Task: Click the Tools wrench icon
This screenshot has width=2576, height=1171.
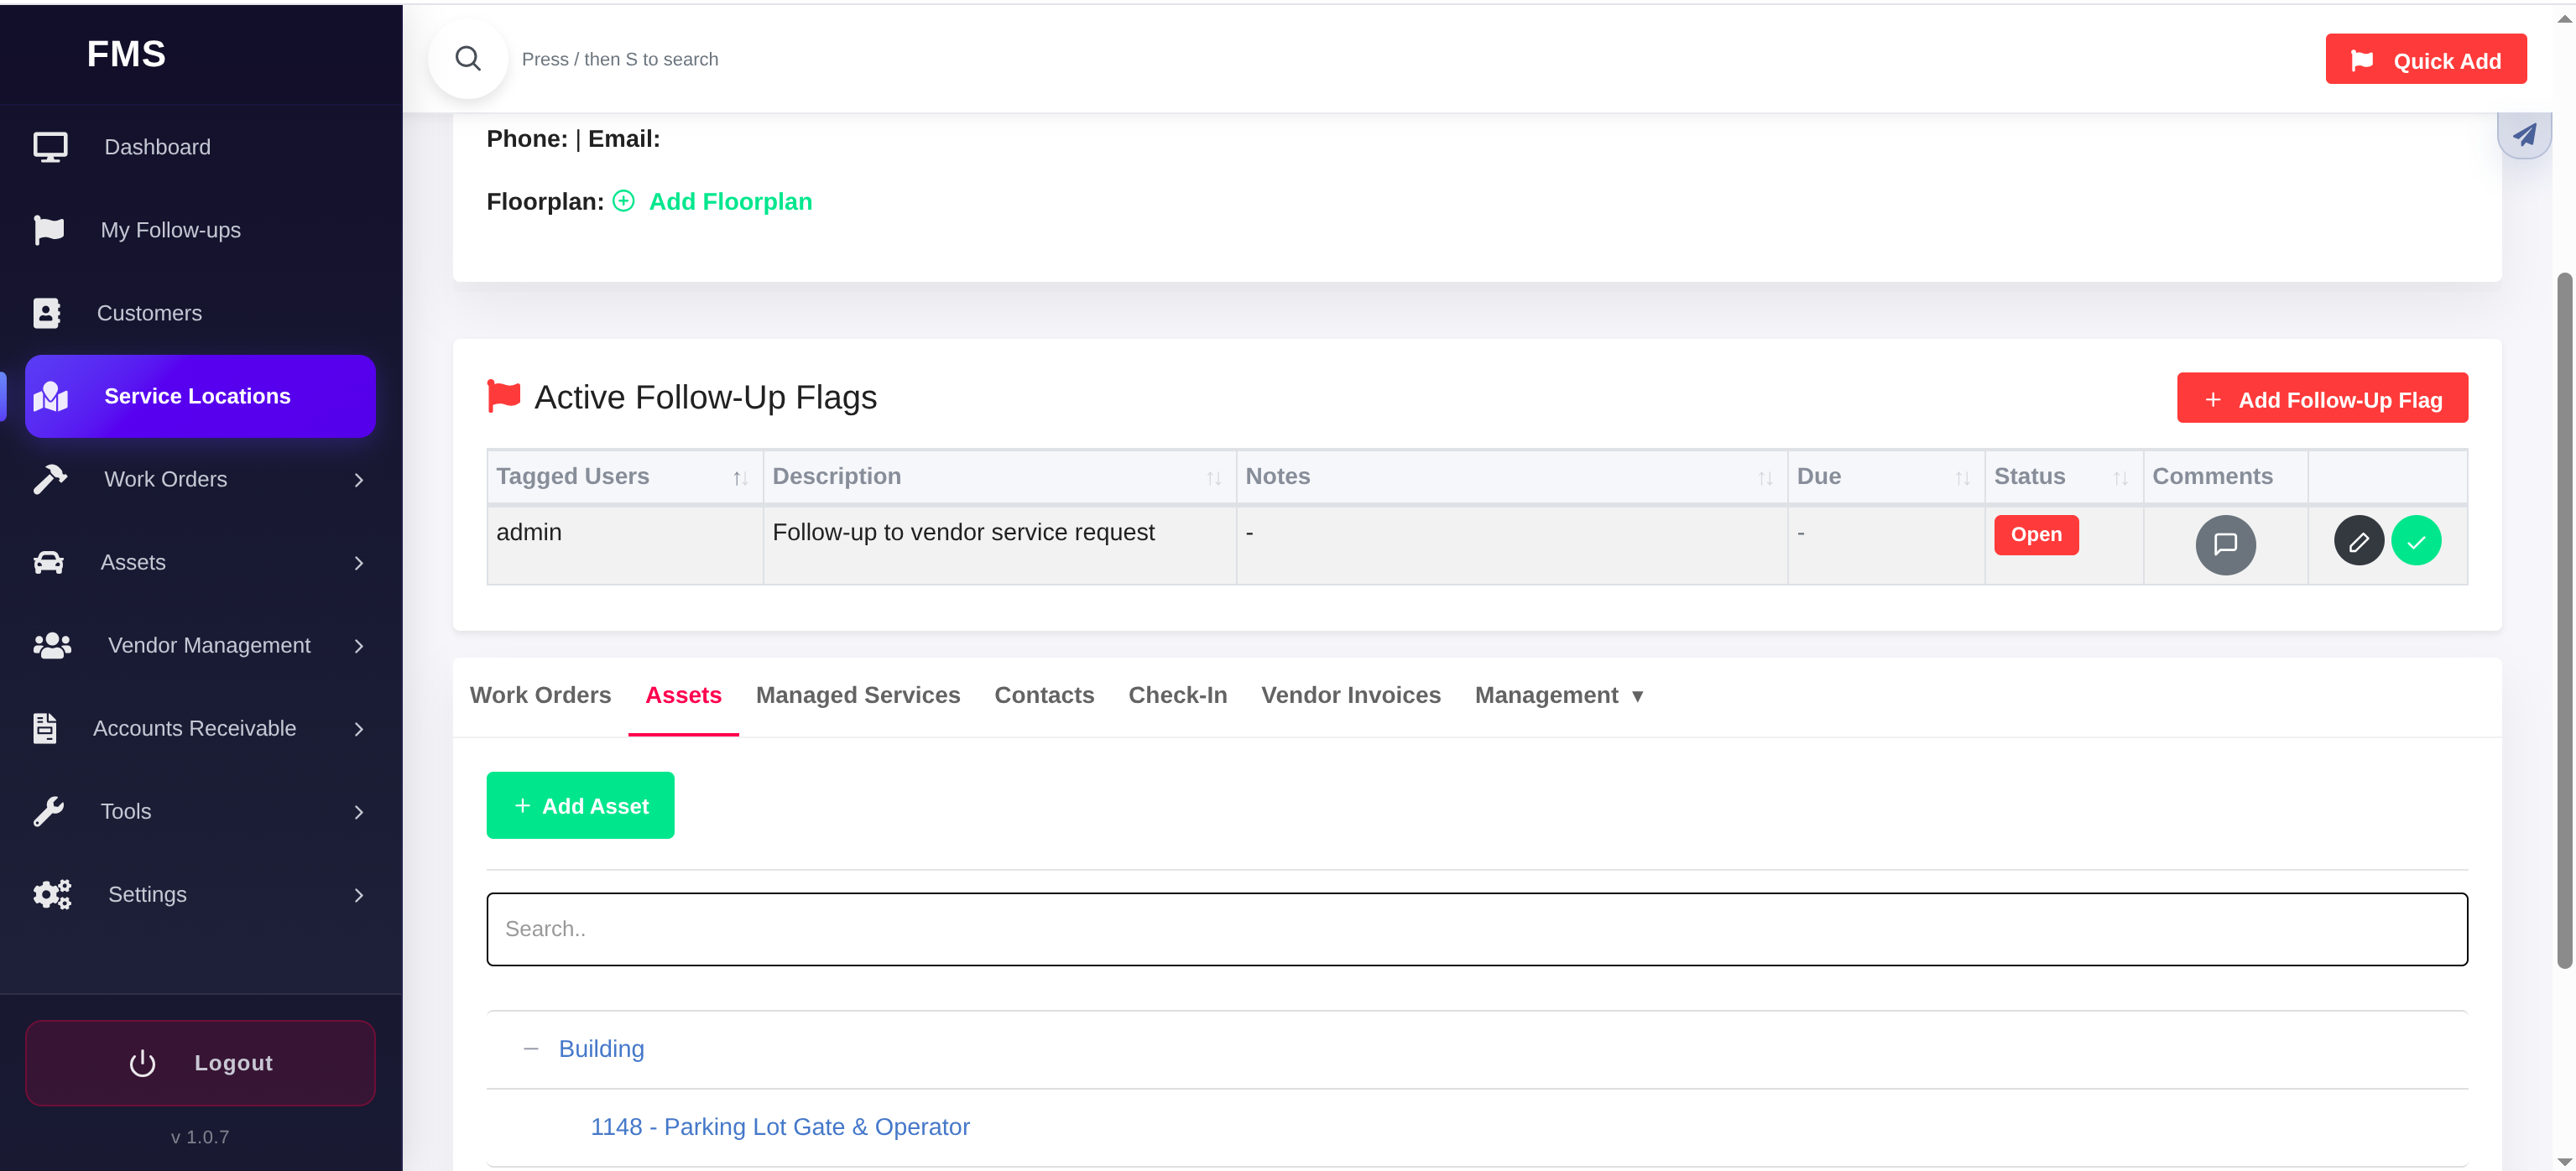Action: [48, 811]
